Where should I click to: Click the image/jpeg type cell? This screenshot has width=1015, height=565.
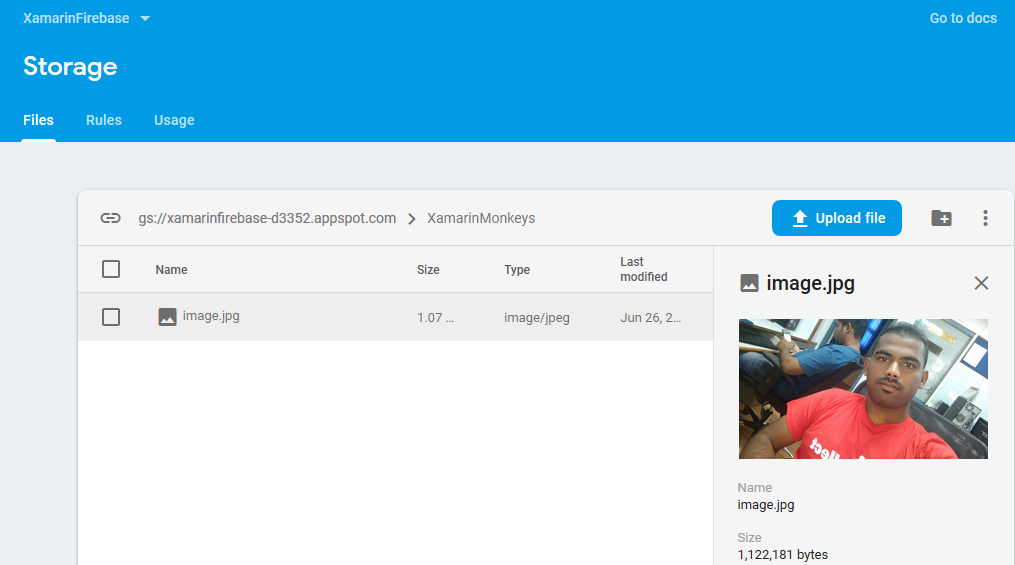tap(537, 318)
